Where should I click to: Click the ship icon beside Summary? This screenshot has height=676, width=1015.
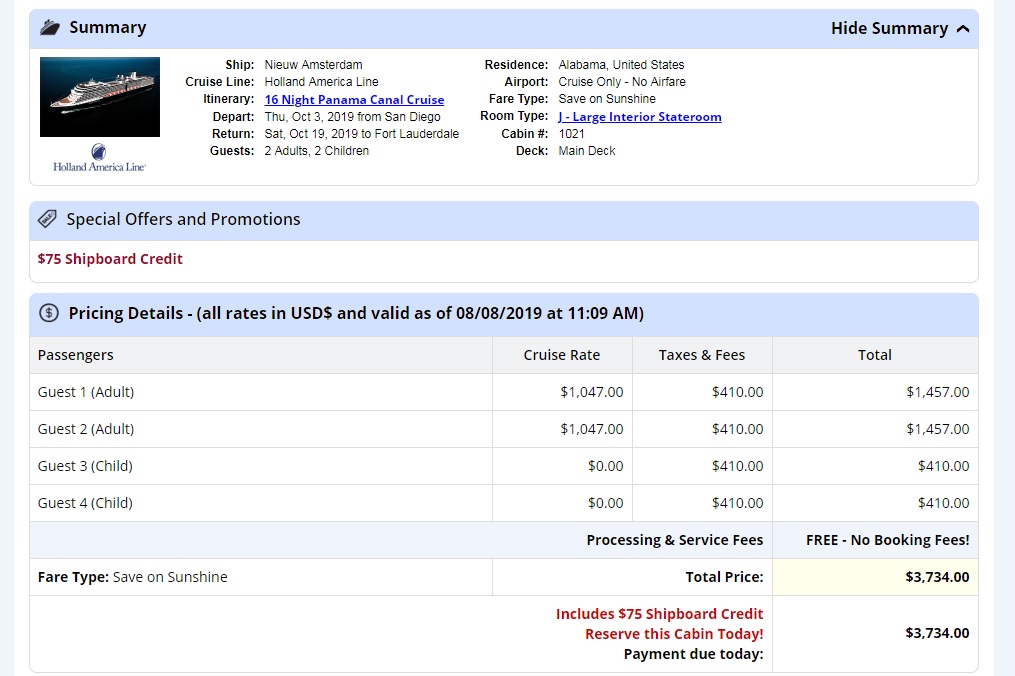coord(50,27)
